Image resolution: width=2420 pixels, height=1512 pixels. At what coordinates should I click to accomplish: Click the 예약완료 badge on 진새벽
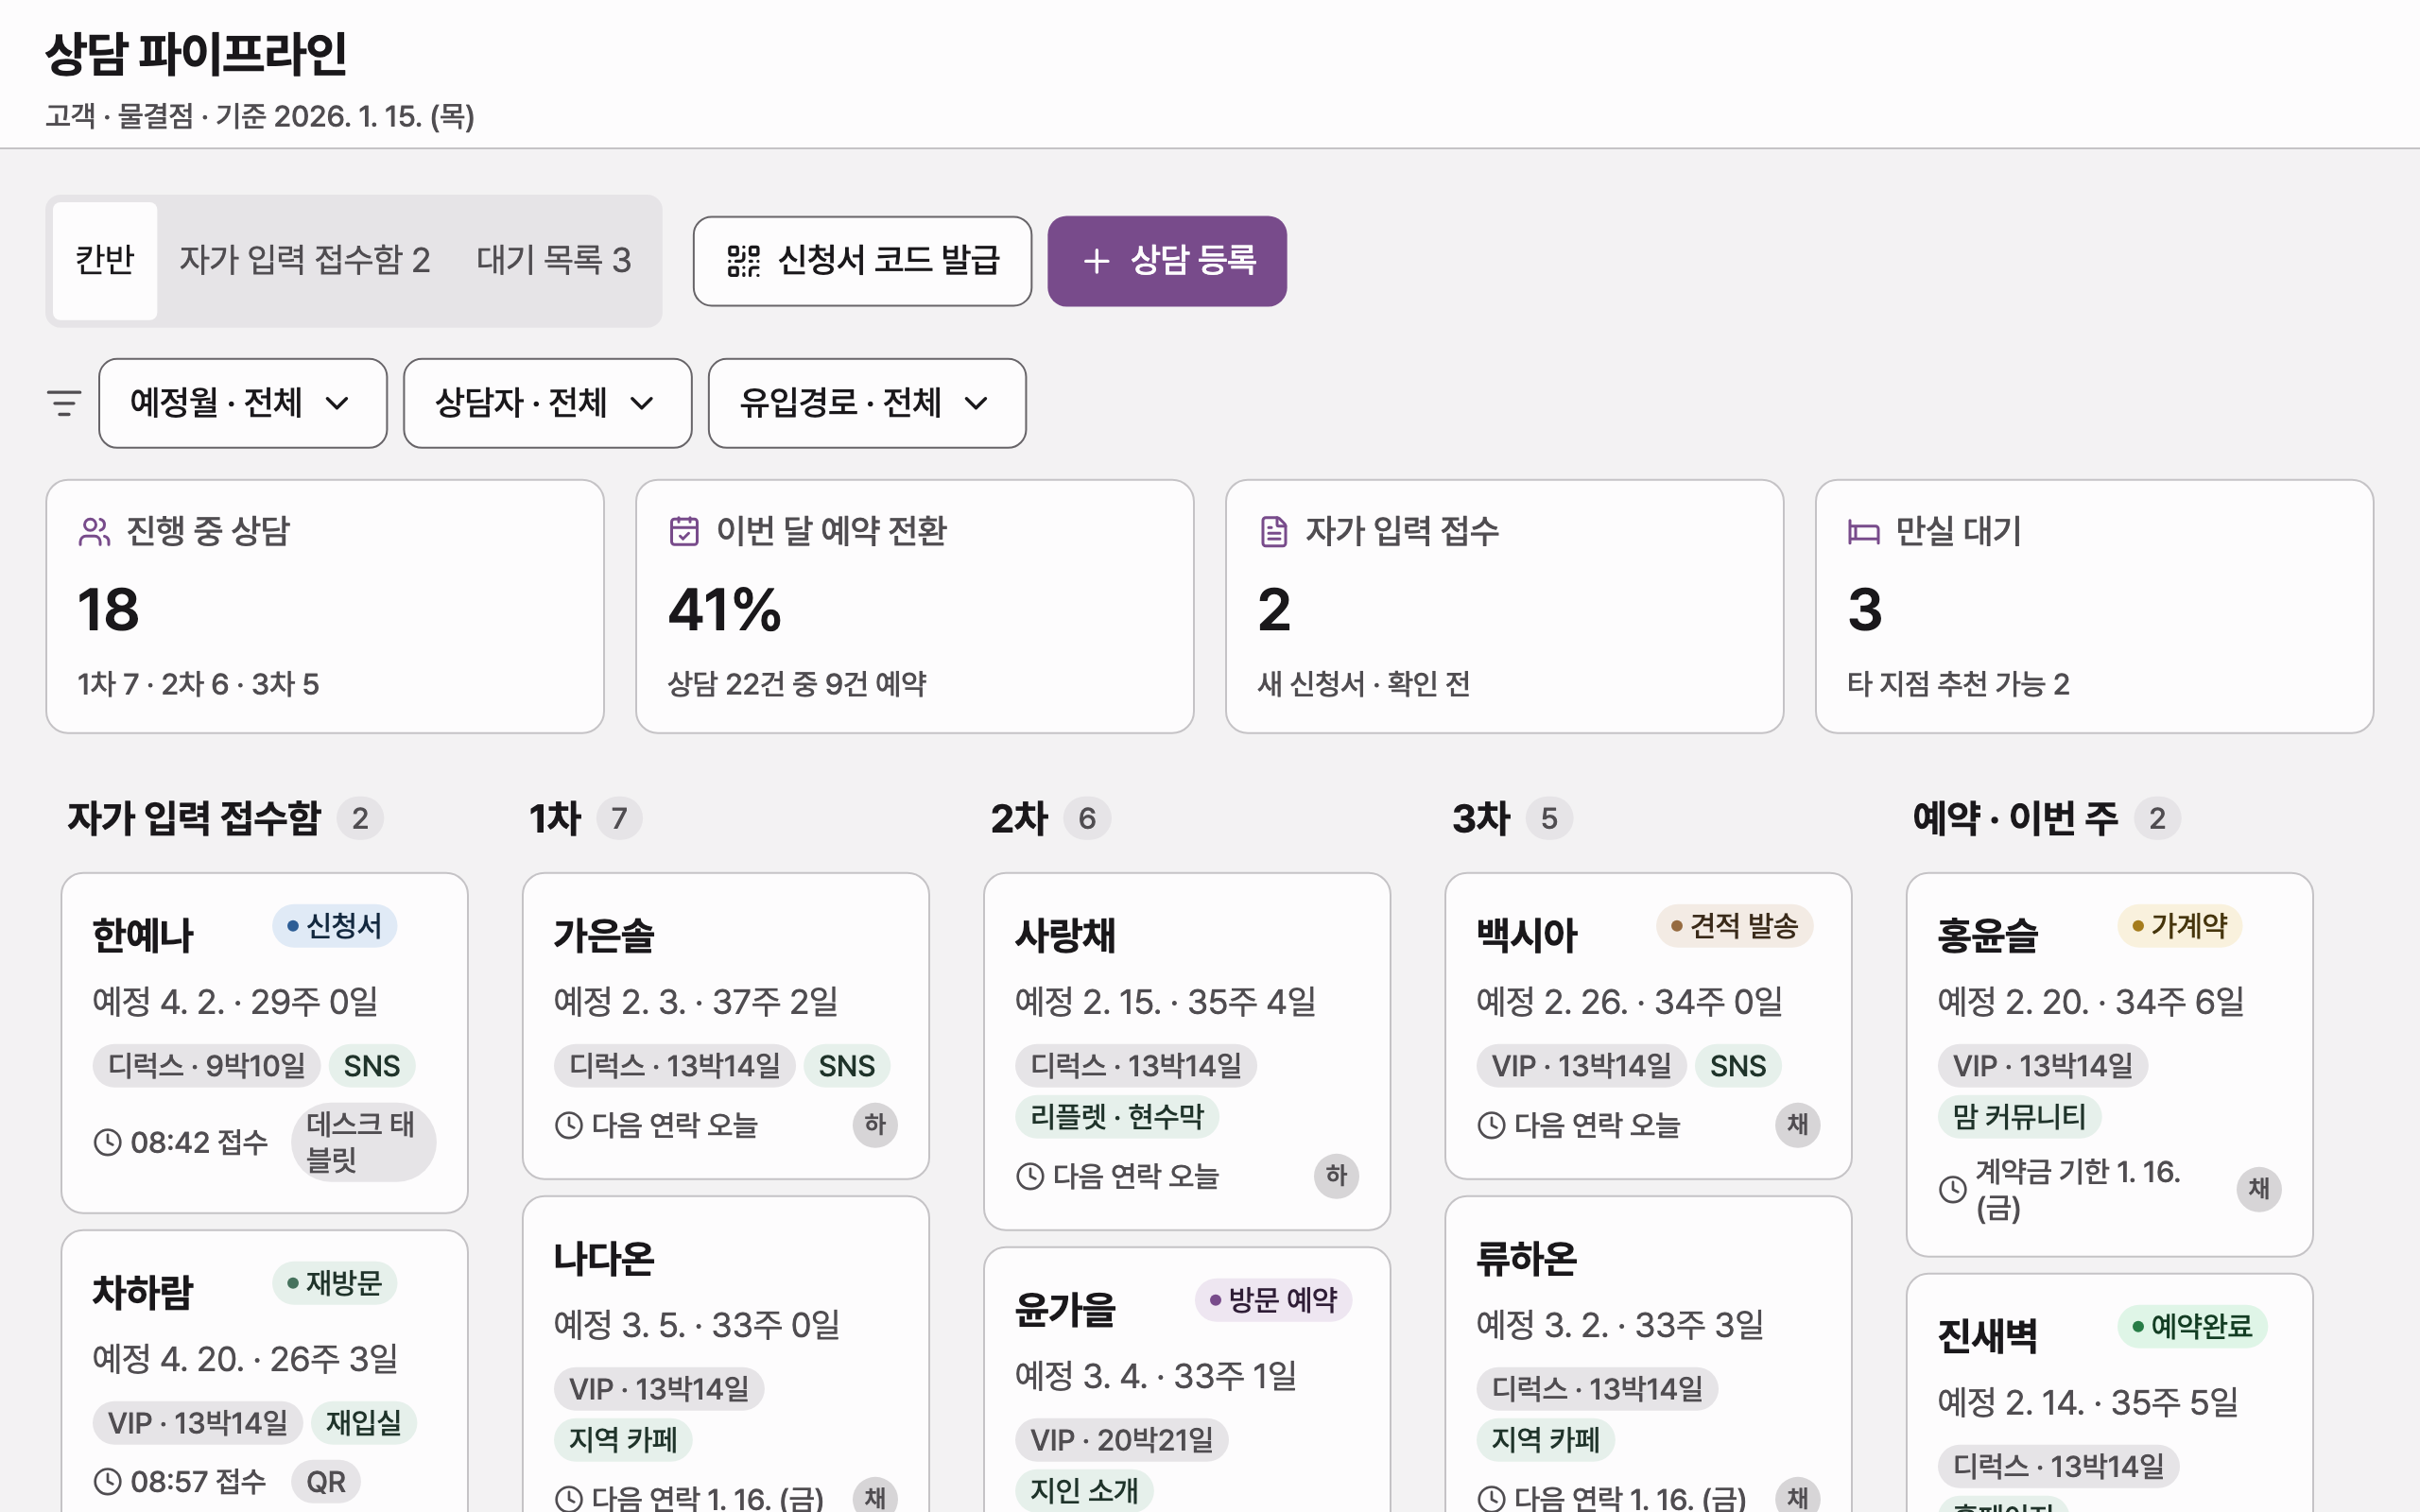click(2192, 1327)
